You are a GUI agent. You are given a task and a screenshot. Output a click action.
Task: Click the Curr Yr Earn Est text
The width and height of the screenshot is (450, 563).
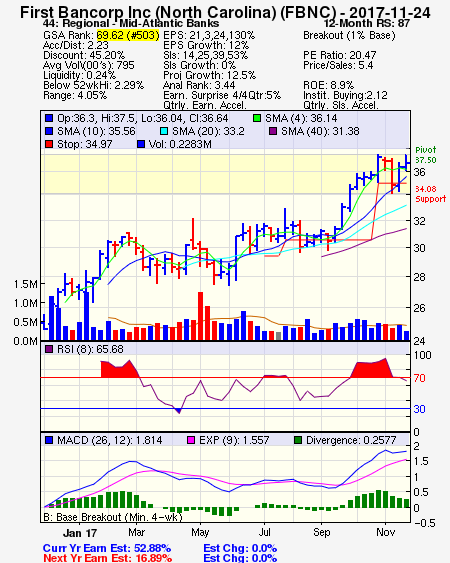[107, 548]
